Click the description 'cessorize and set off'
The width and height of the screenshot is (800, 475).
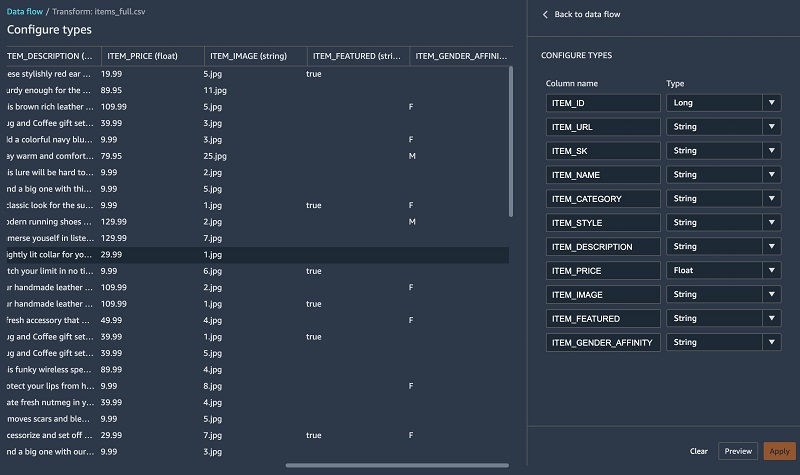click(49, 435)
